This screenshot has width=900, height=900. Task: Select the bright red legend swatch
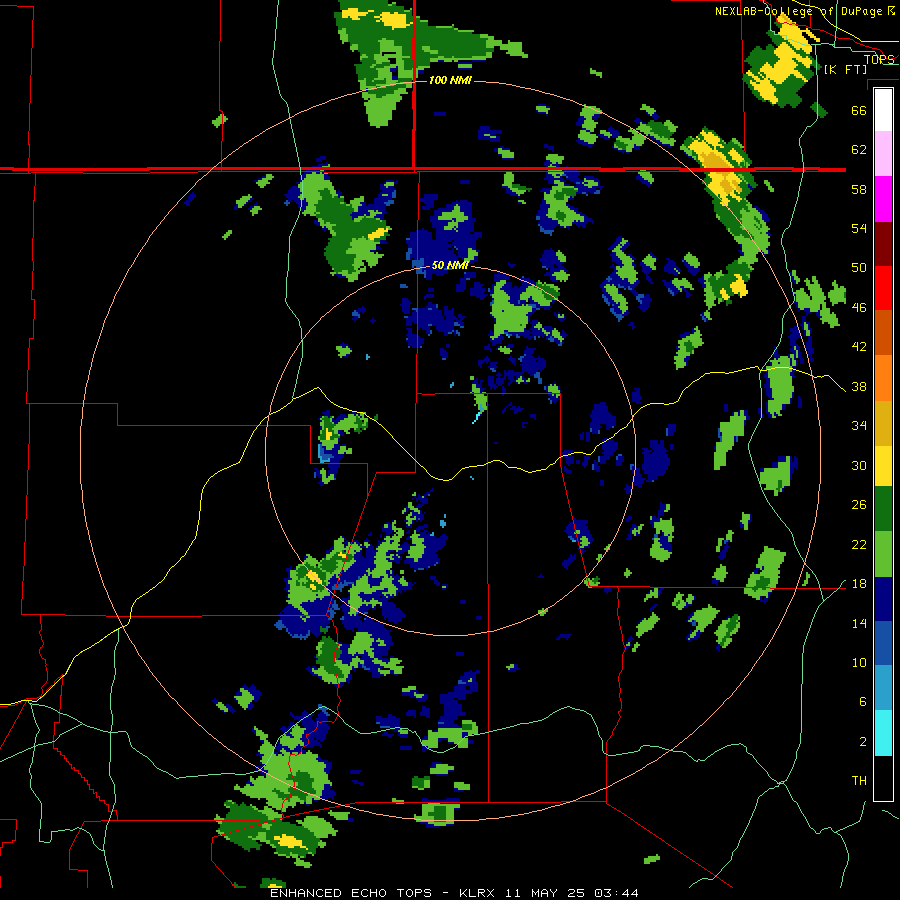click(883, 288)
